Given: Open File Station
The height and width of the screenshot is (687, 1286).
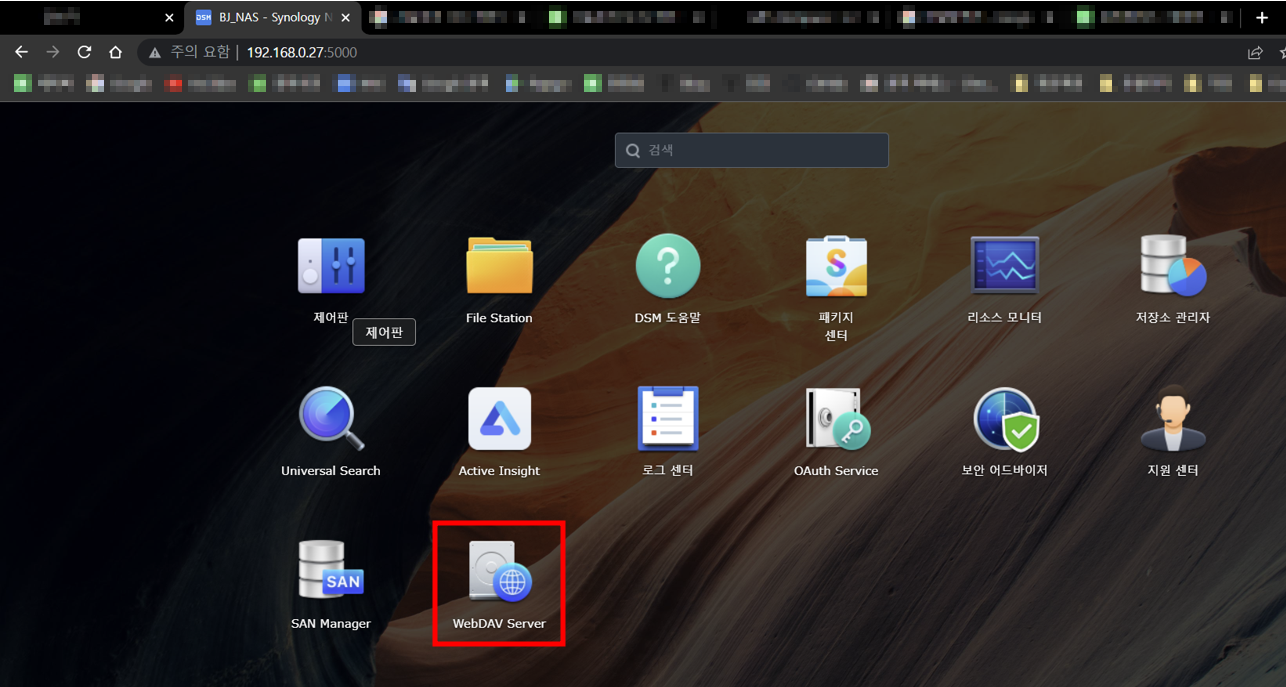Looking at the screenshot, I should pos(499,266).
